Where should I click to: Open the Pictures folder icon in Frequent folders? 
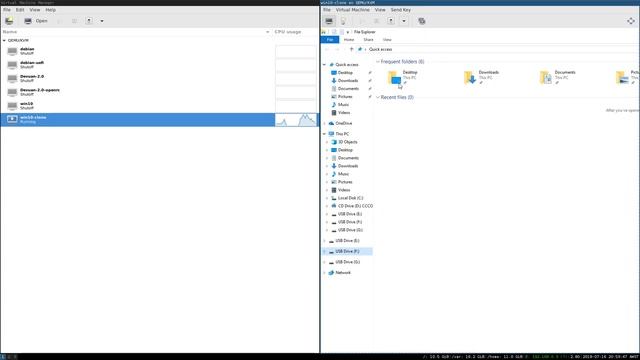tap(622, 78)
